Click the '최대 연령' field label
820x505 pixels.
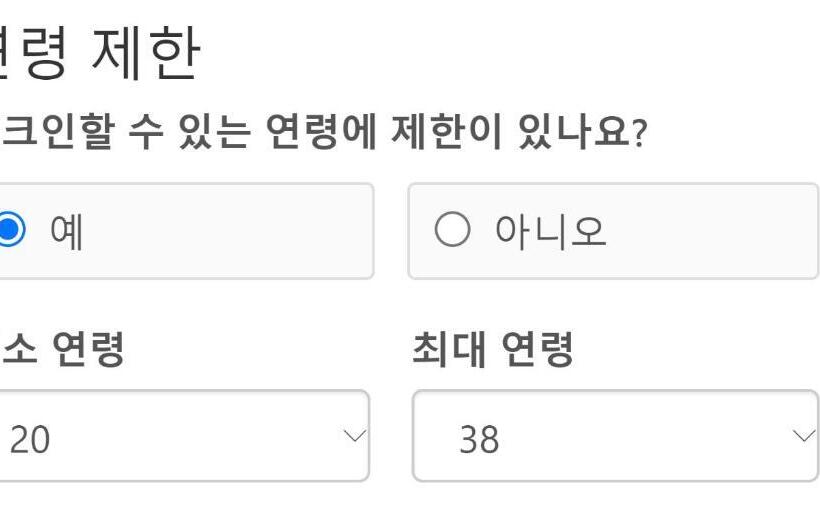click(x=492, y=350)
